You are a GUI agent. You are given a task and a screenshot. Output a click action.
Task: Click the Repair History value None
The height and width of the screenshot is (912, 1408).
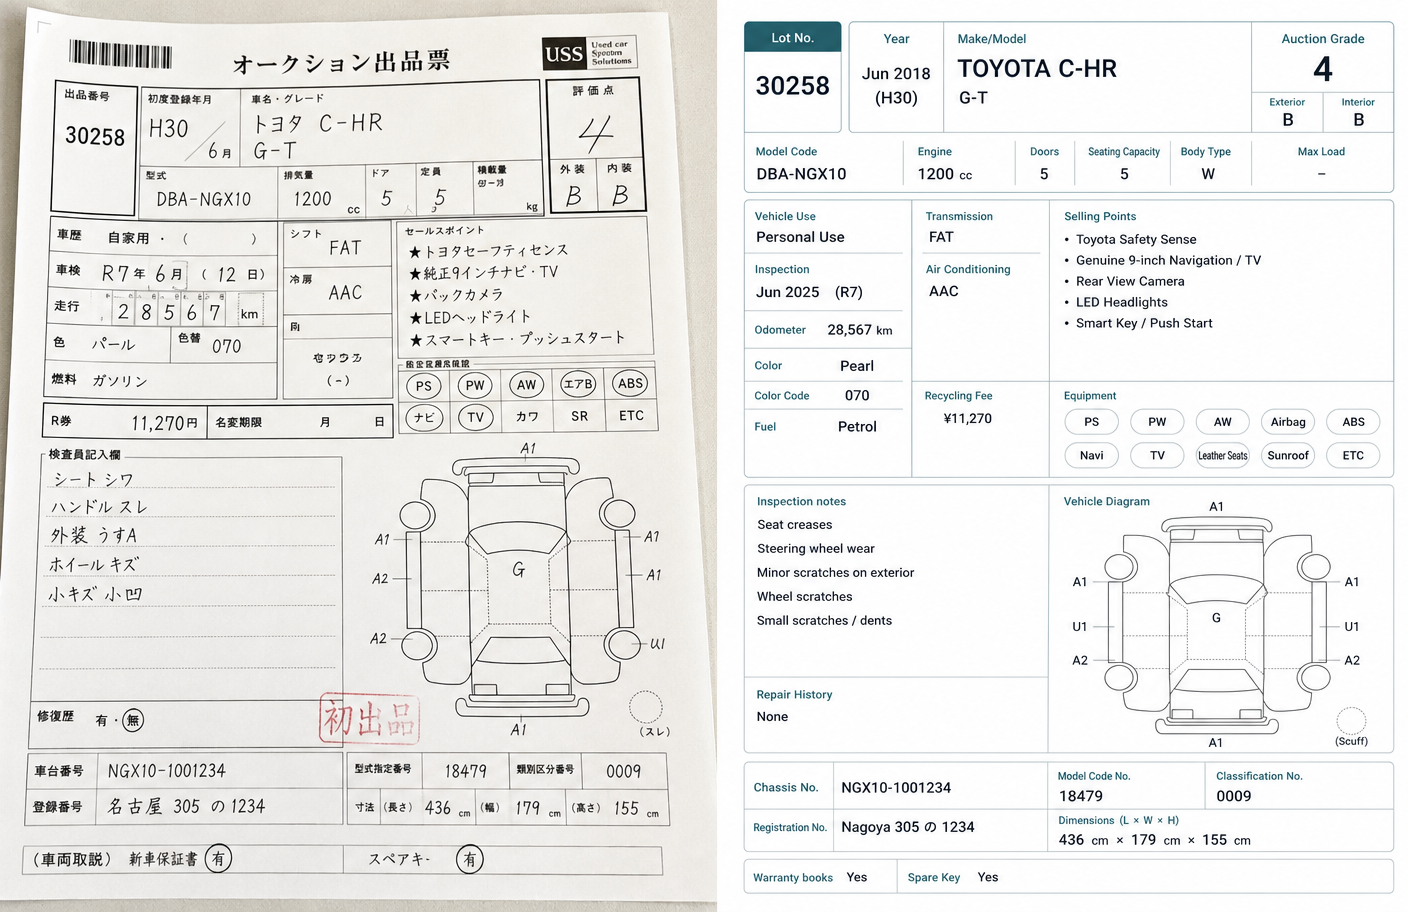pos(772,717)
